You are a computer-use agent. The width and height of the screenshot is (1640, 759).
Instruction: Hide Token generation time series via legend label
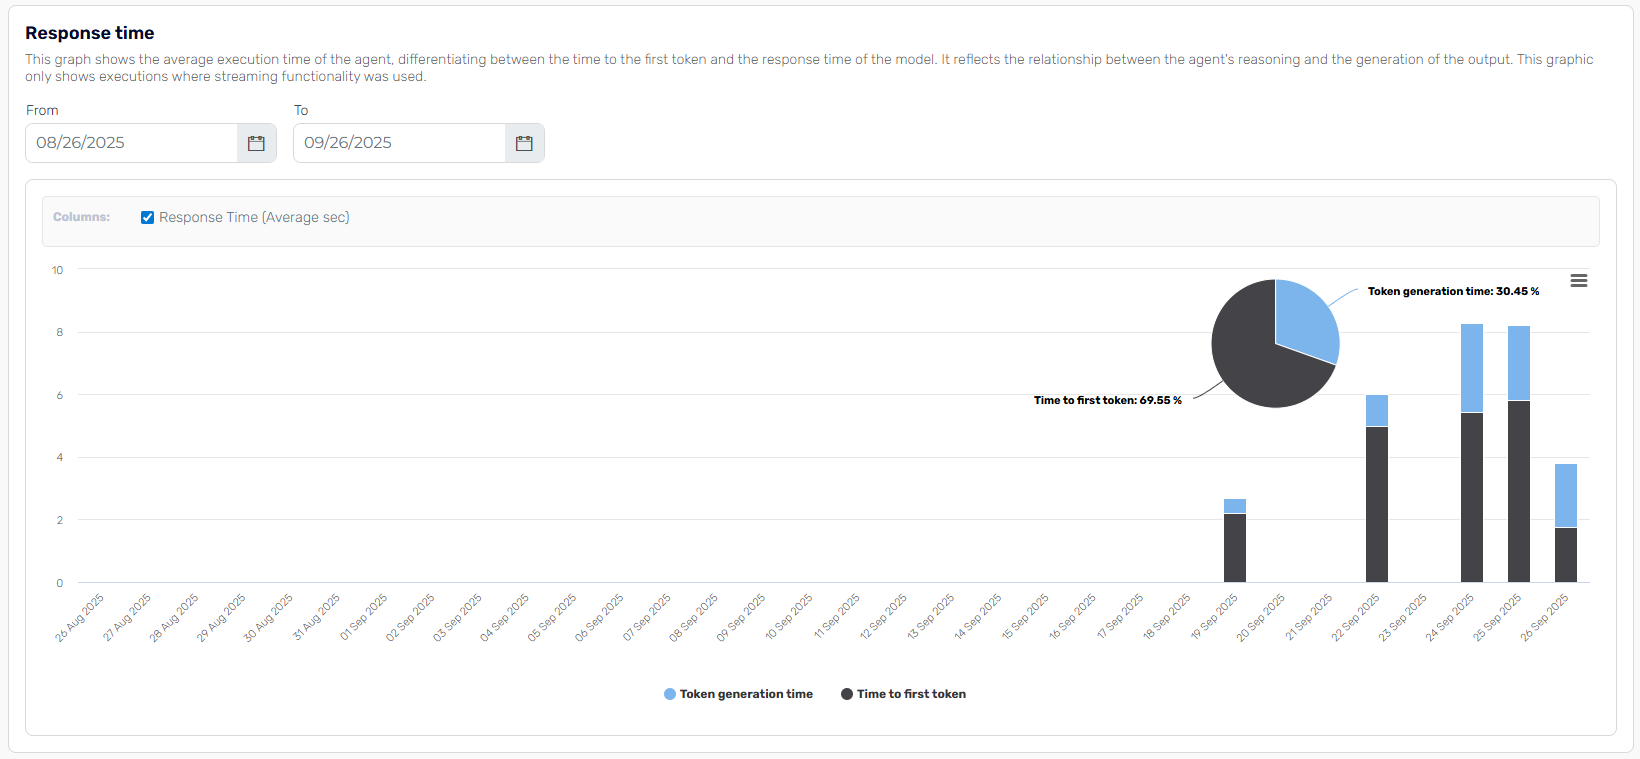click(746, 694)
